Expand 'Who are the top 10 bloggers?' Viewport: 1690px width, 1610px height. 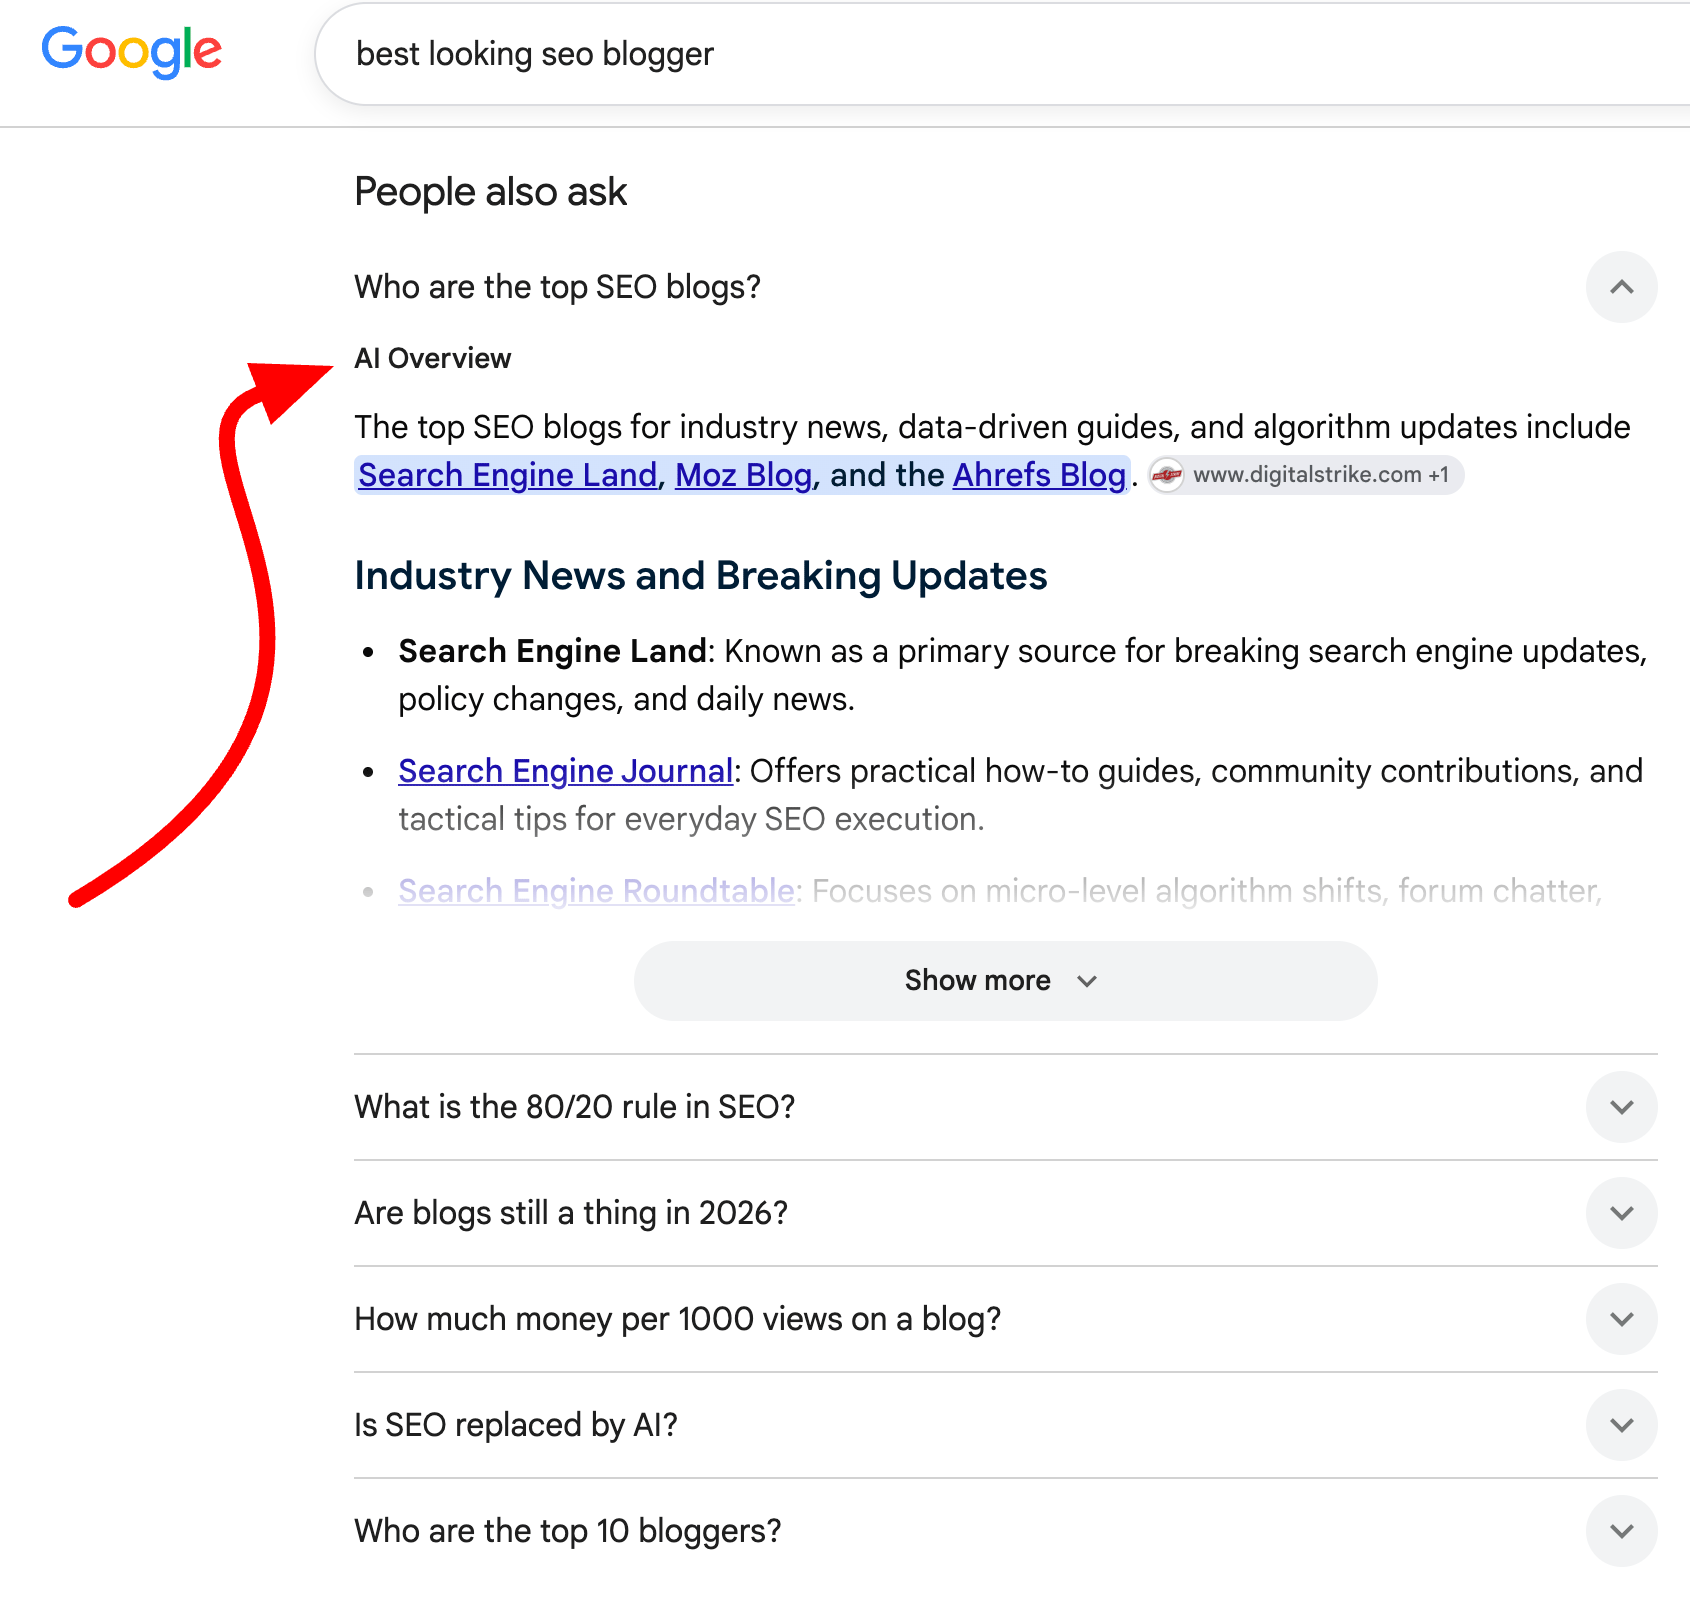click(1005, 1531)
